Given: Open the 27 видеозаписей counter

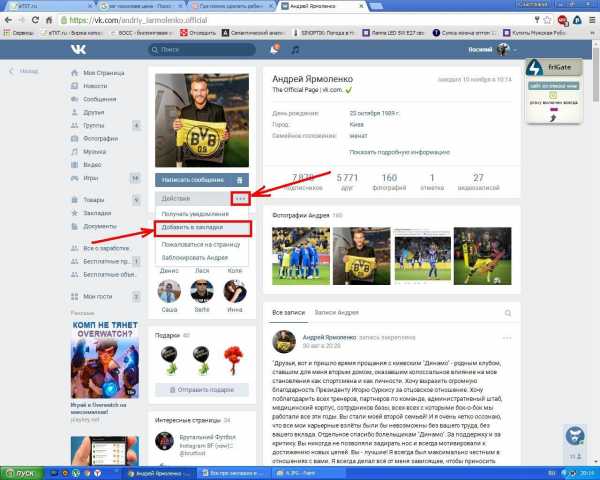Looking at the screenshot, I should point(478,182).
